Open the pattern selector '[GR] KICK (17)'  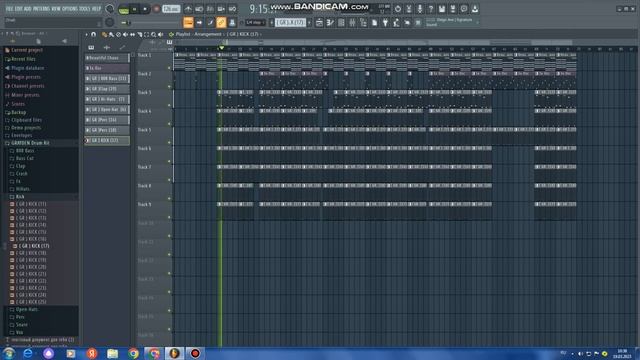point(290,22)
